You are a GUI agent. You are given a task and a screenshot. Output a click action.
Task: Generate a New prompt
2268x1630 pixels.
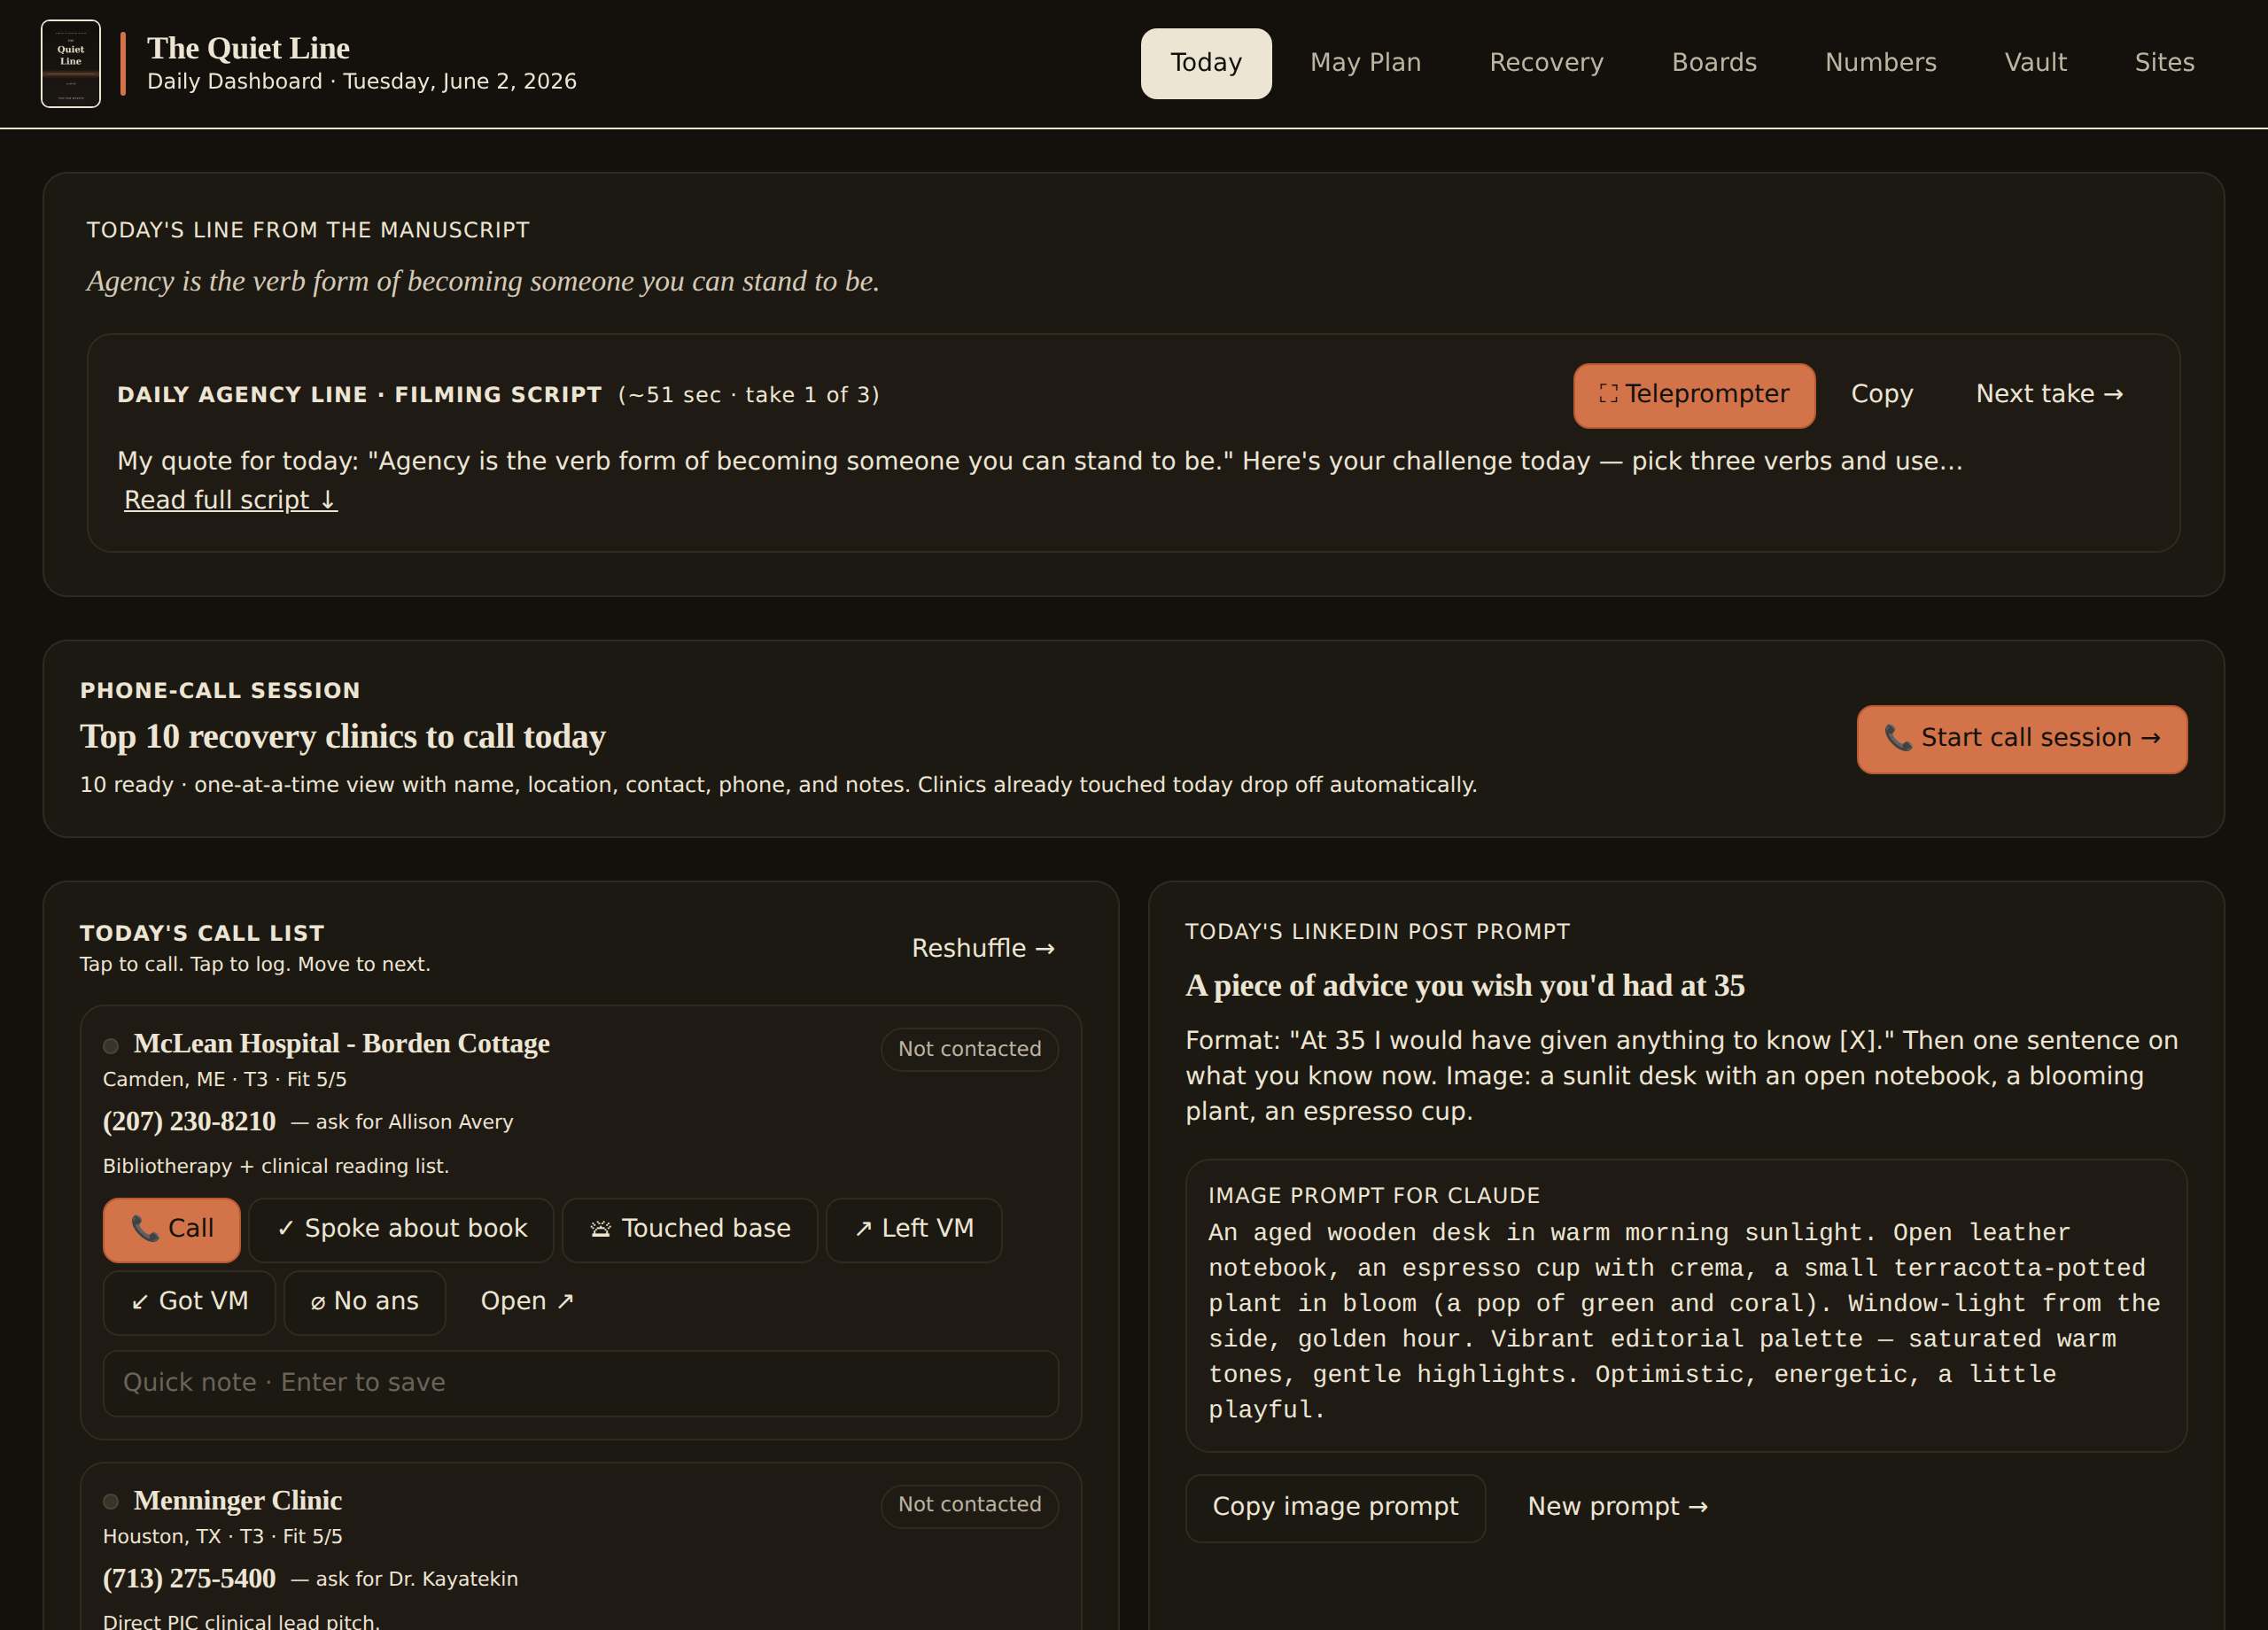pyautogui.click(x=1617, y=1507)
